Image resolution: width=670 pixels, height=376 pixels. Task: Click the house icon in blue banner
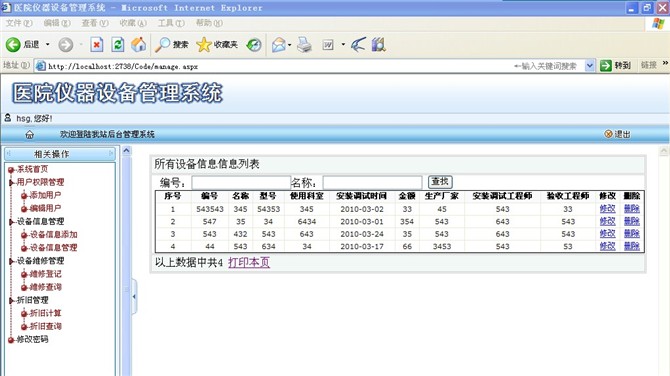pyautogui.click(x=29, y=135)
